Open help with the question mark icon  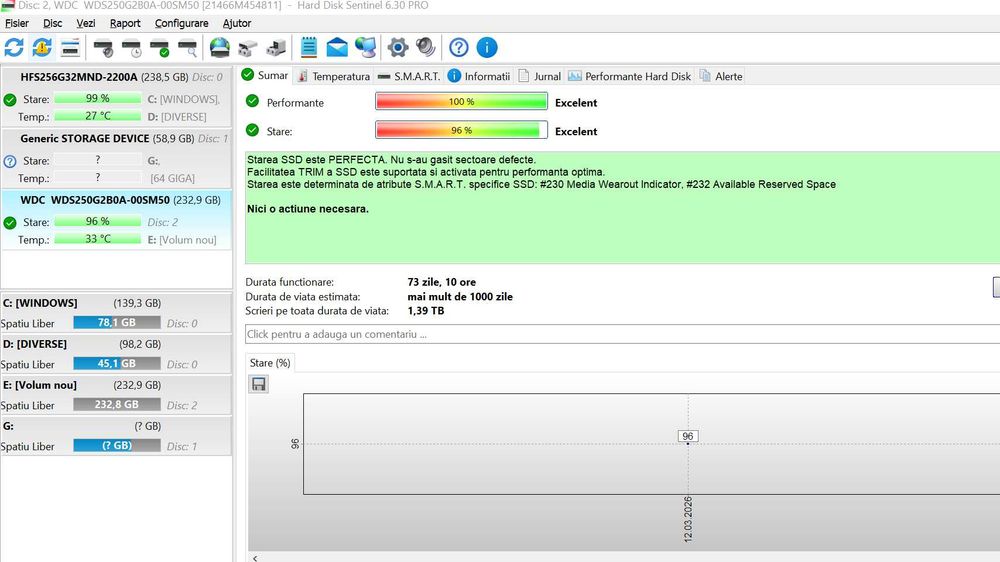point(459,47)
